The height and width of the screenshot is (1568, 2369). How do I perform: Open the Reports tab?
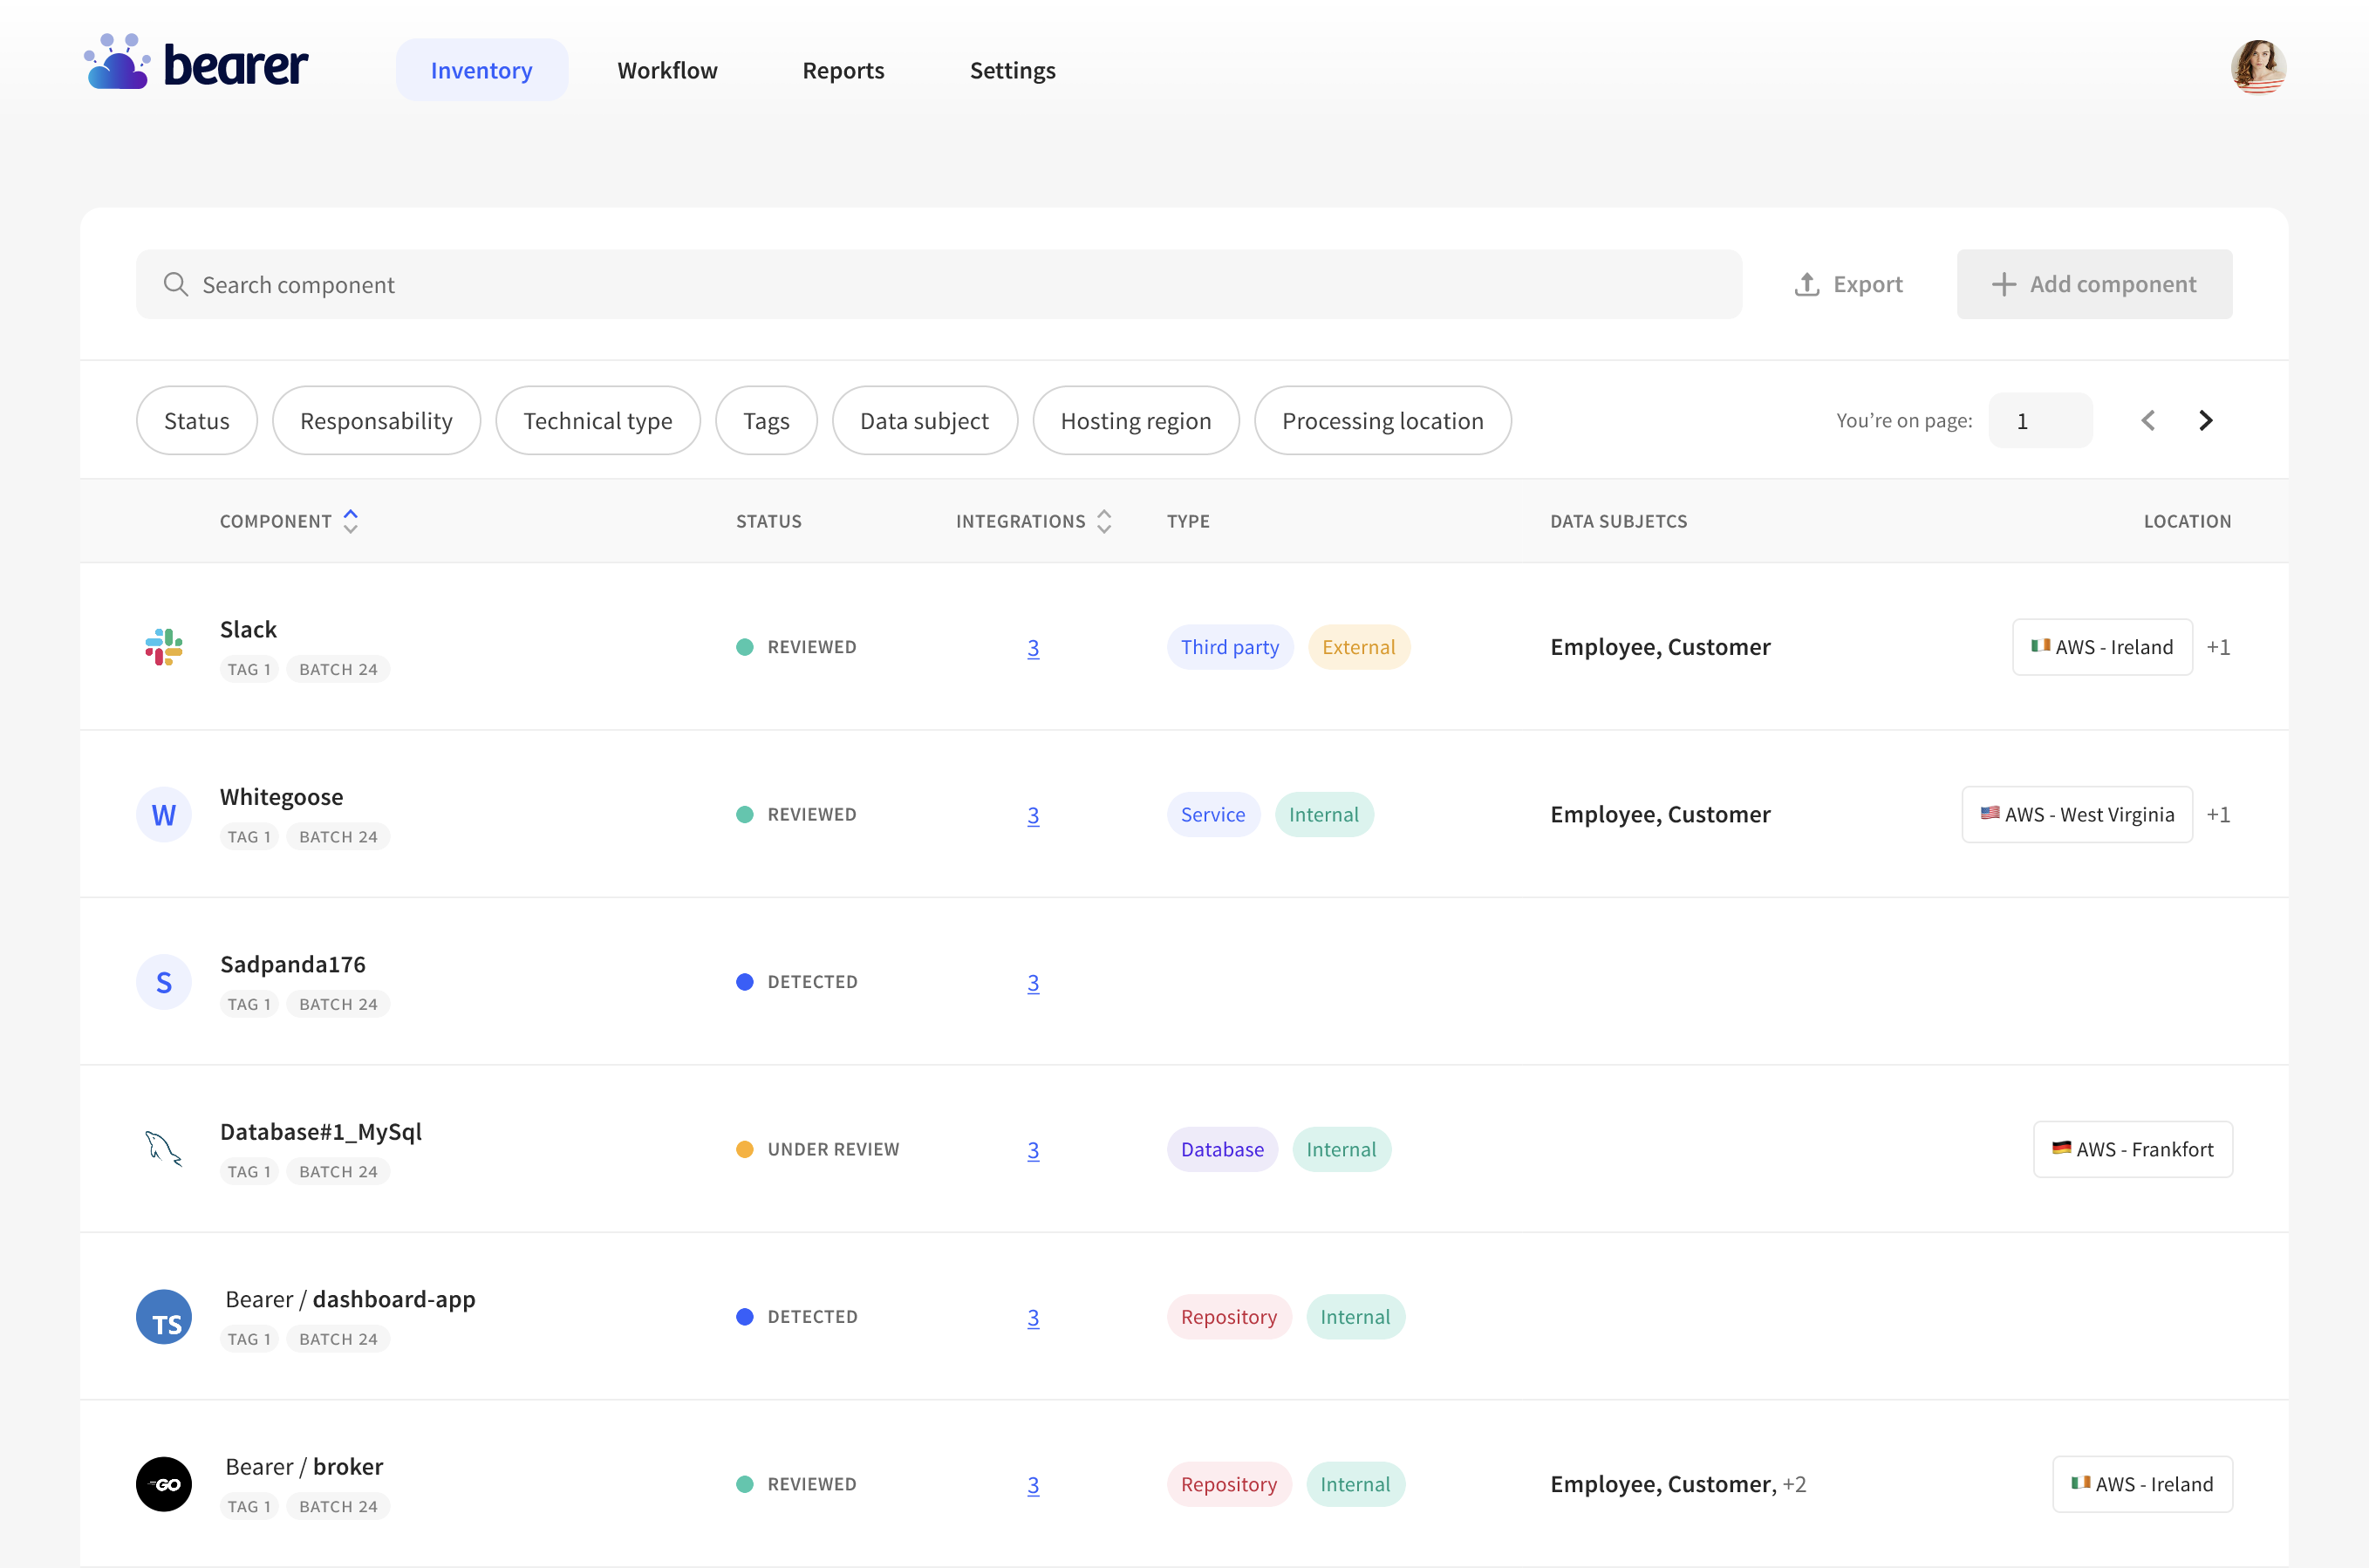(843, 70)
